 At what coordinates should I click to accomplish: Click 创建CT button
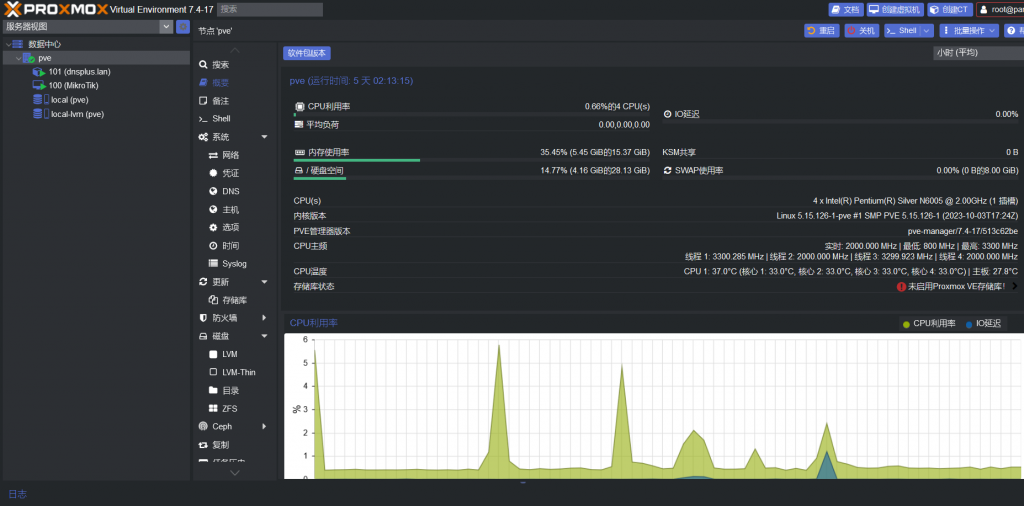coord(950,10)
